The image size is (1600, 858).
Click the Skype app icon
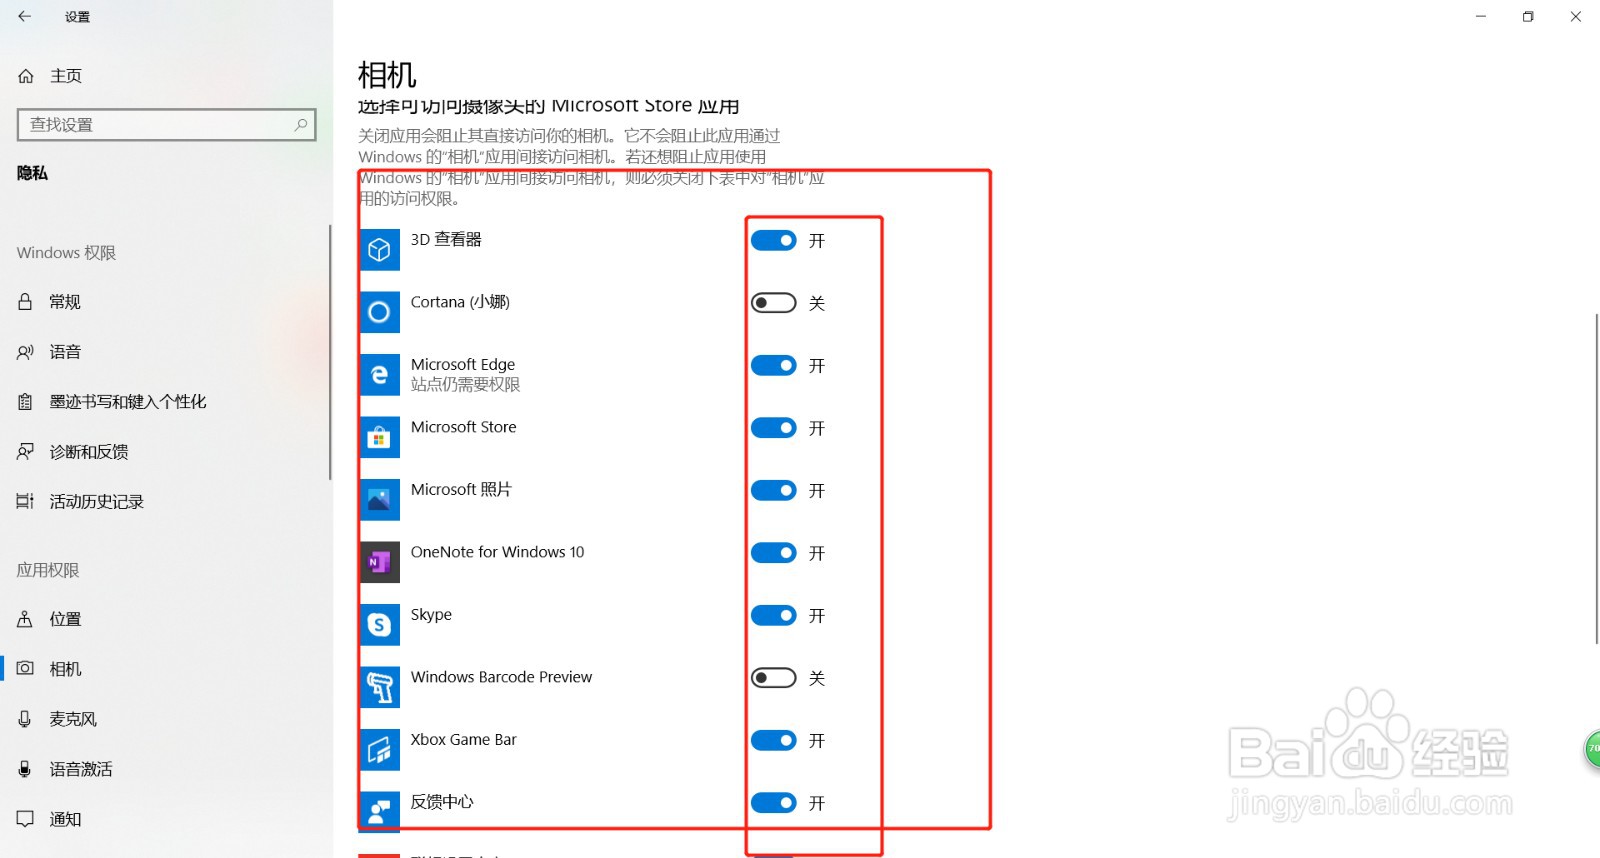(379, 625)
